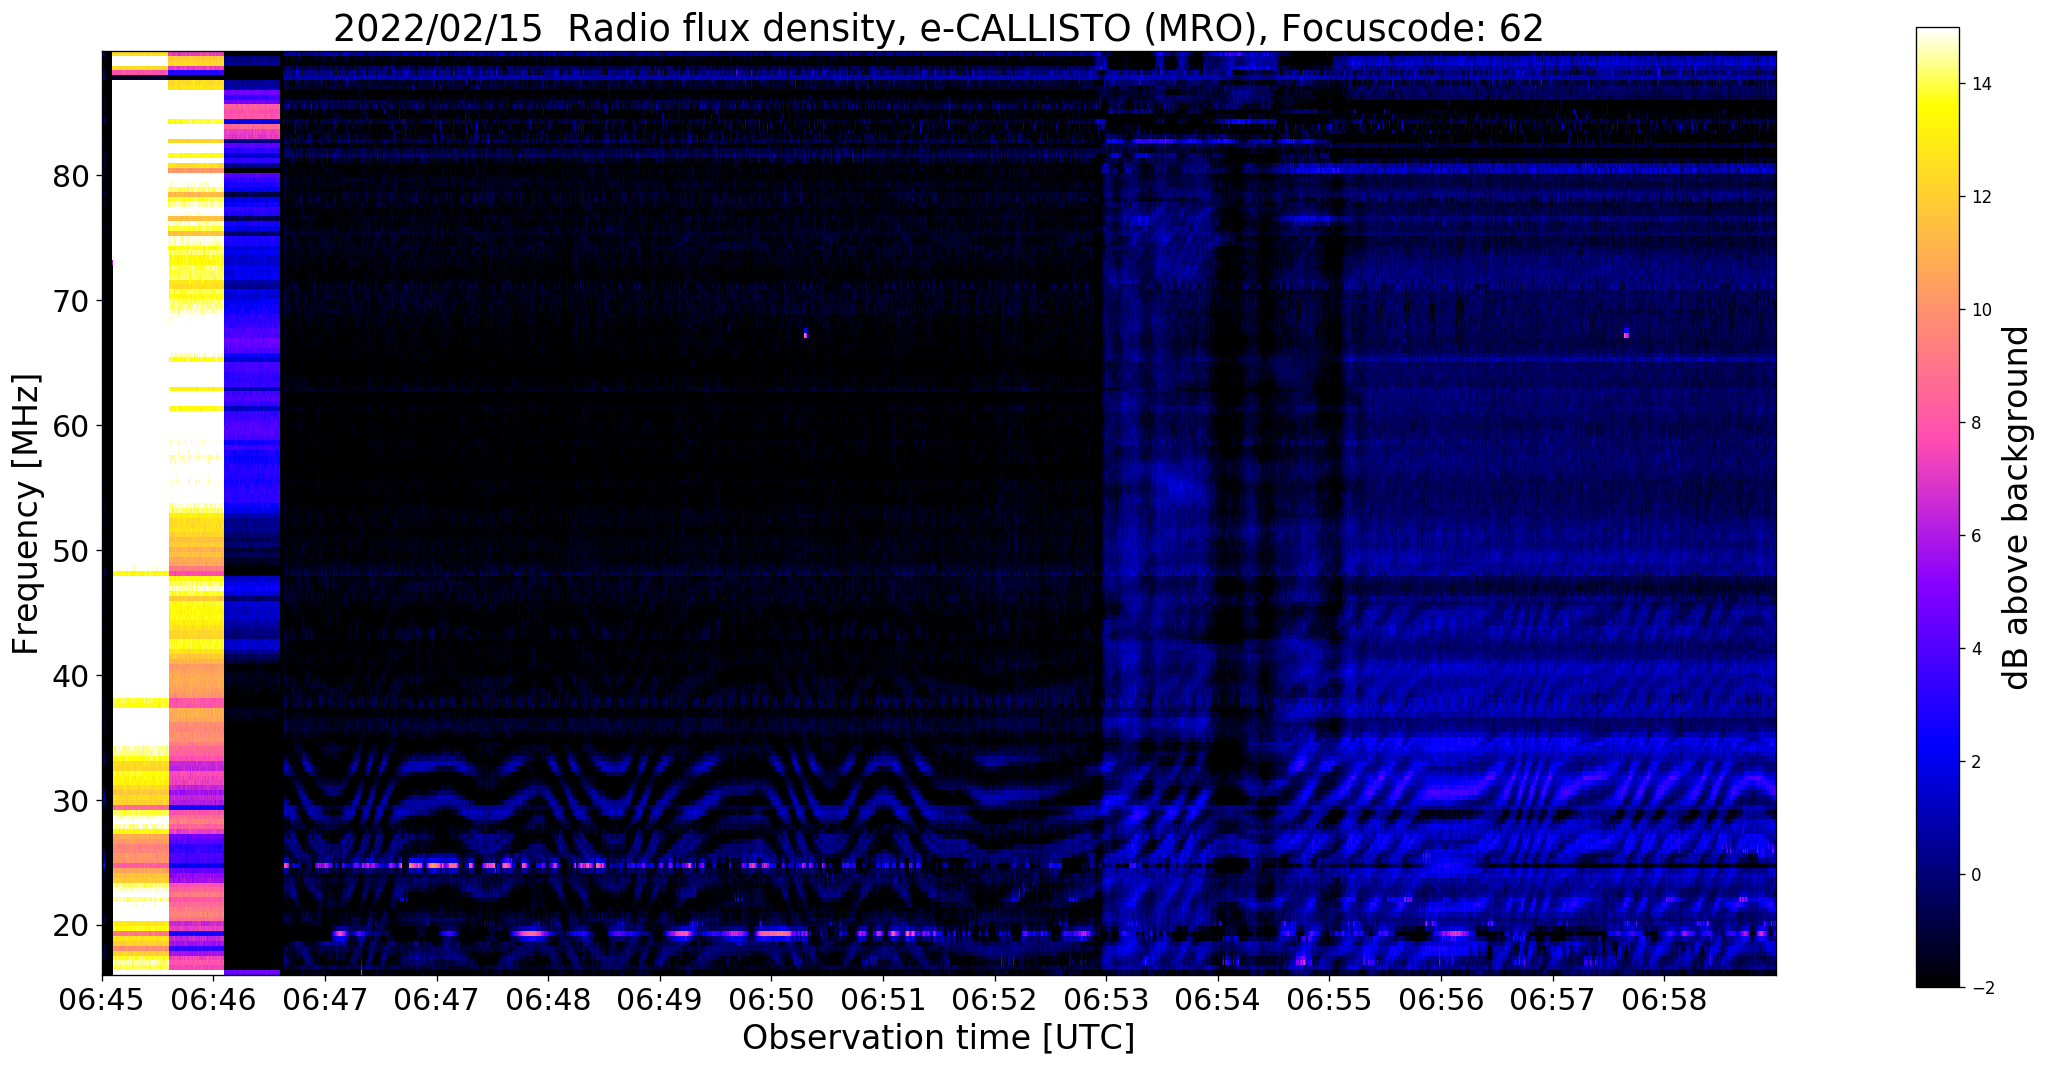Click the 06:52 time tick label
Screen dimensions: 2047x1067
pyautogui.click(x=995, y=999)
